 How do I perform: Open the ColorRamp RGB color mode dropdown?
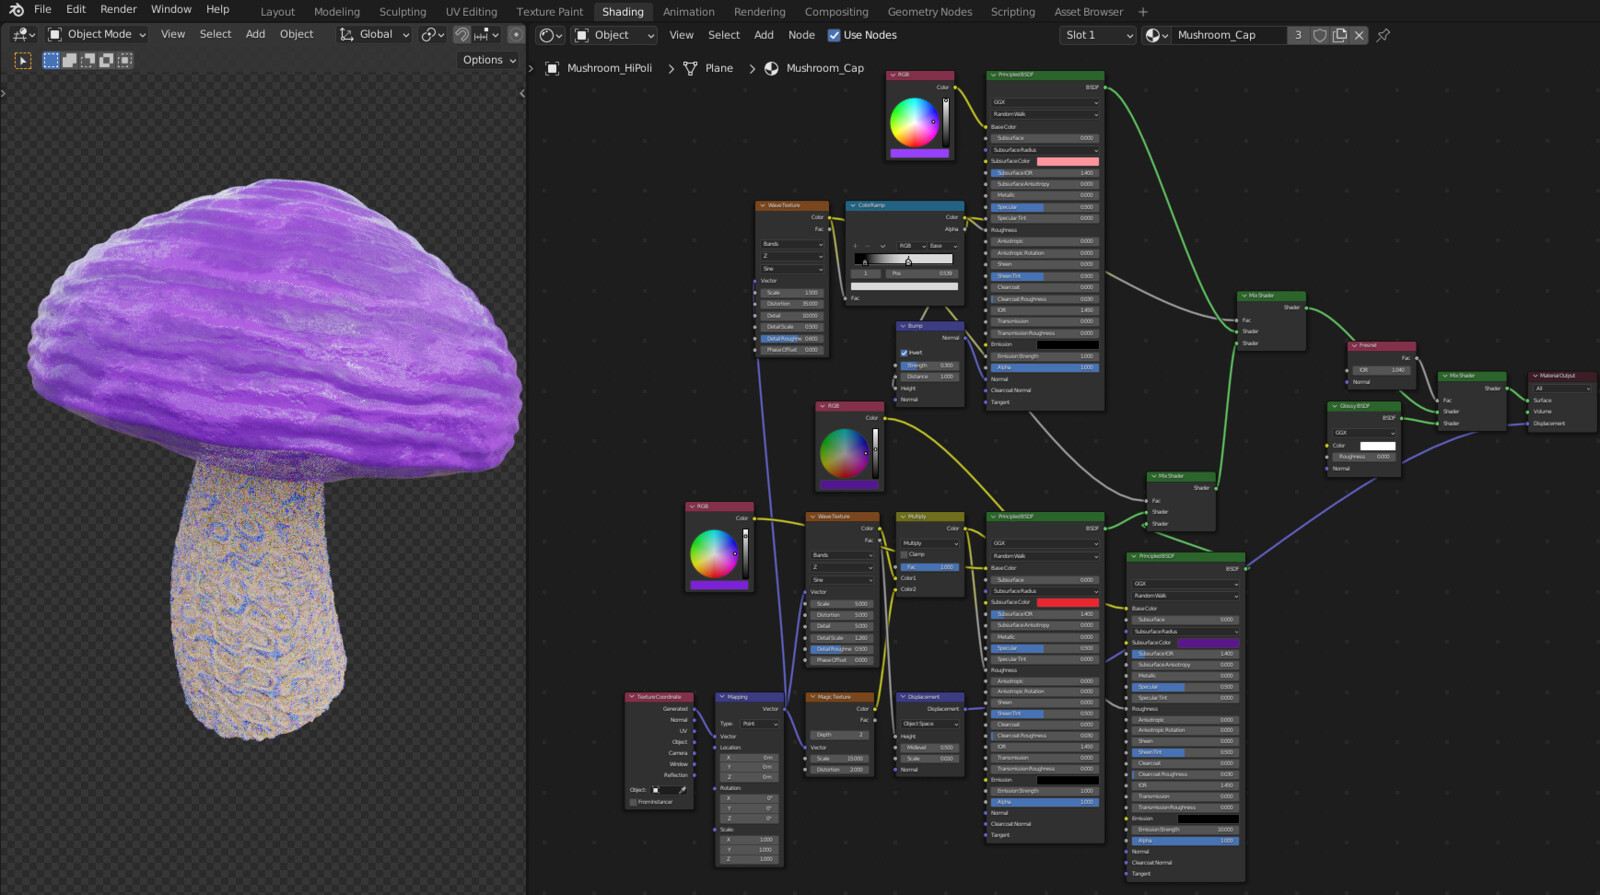pyautogui.click(x=911, y=246)
